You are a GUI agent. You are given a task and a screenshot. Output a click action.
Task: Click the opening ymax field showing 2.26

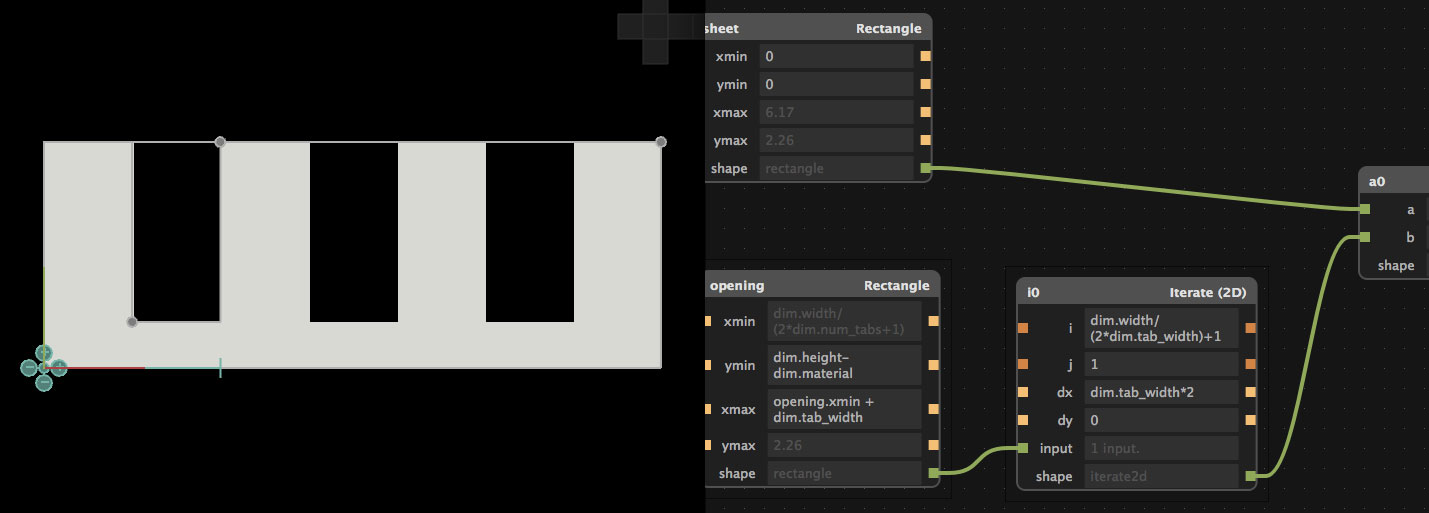(844, 445)
